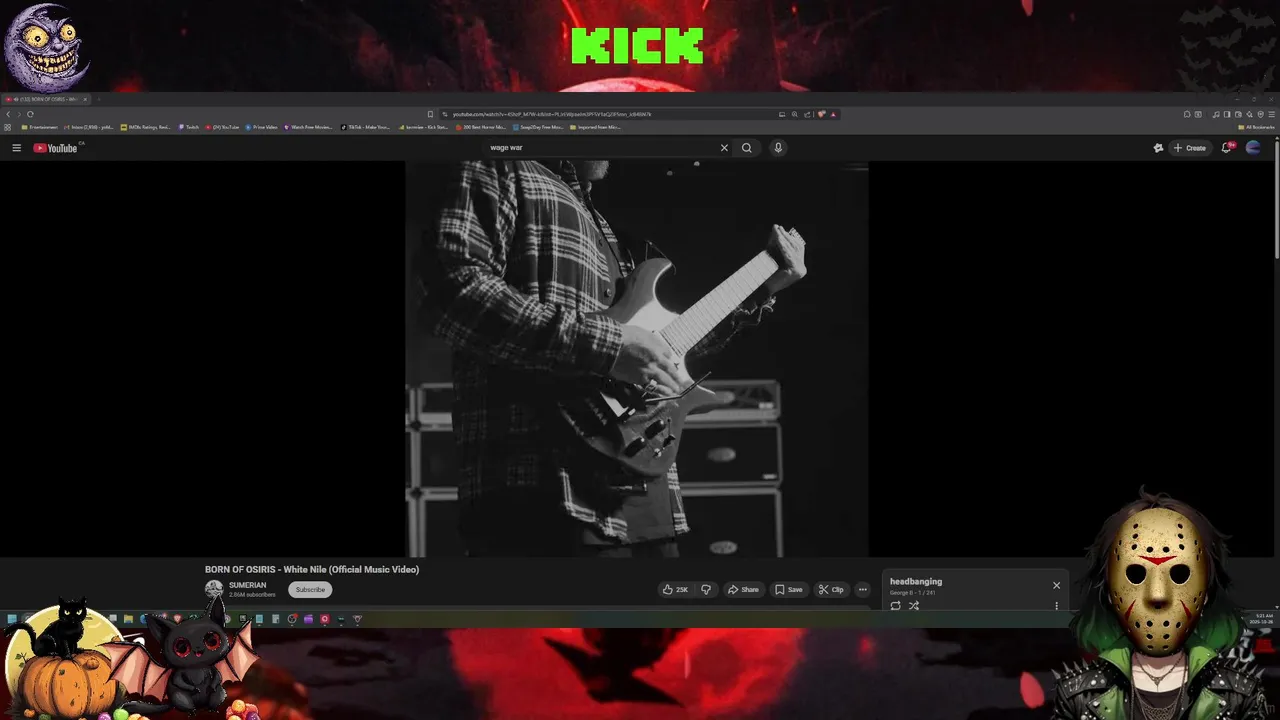Create a Clip of the video
This screenshot has width=1280, height=720.
(831, 590)
